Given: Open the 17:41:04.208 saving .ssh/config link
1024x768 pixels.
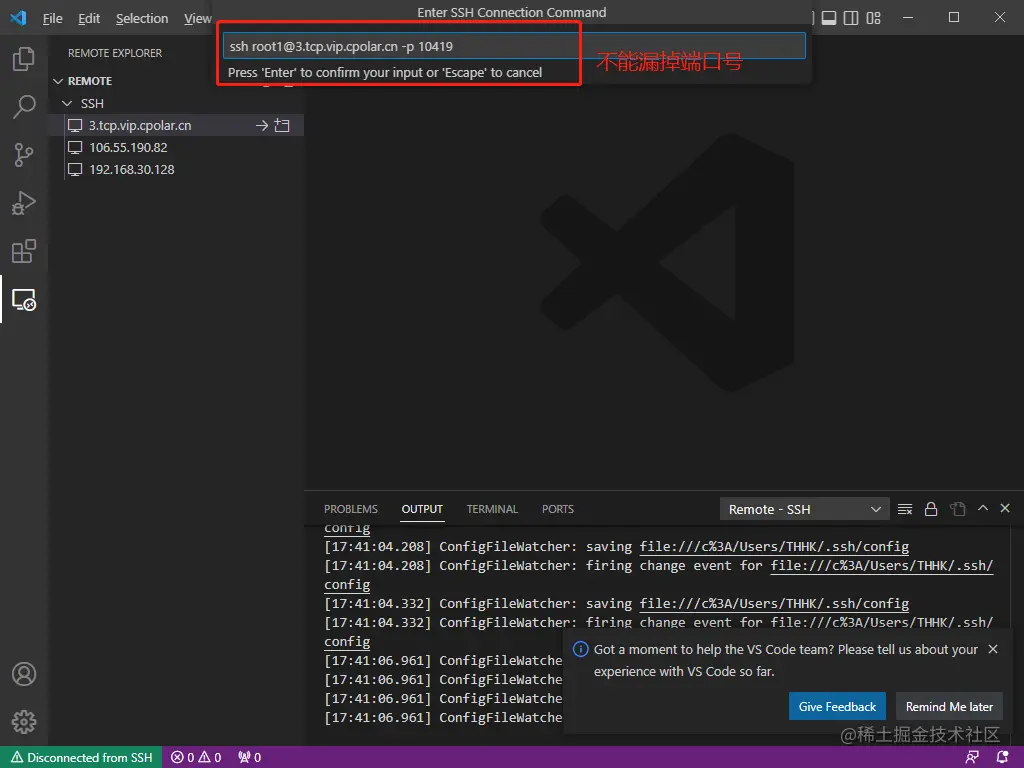Looking at the screenshot, I should [x=774, y=547].
